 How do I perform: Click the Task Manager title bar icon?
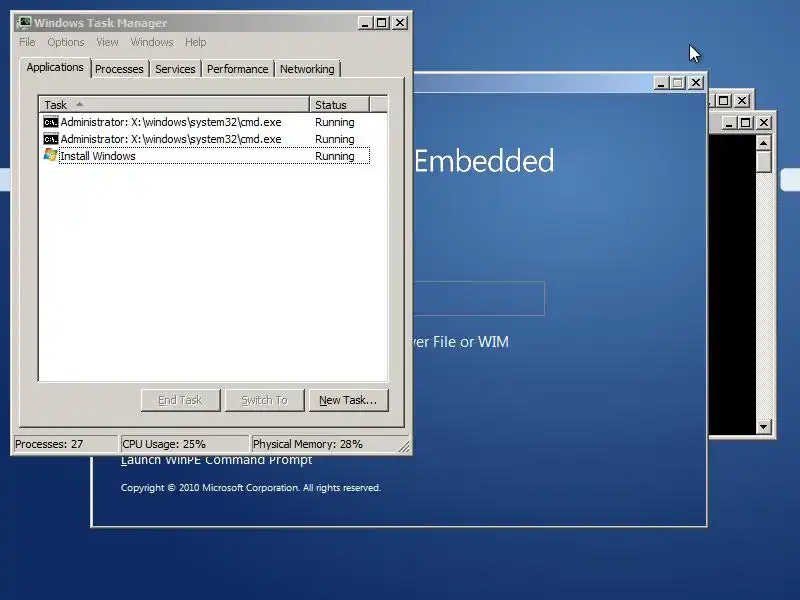(24, 23)
